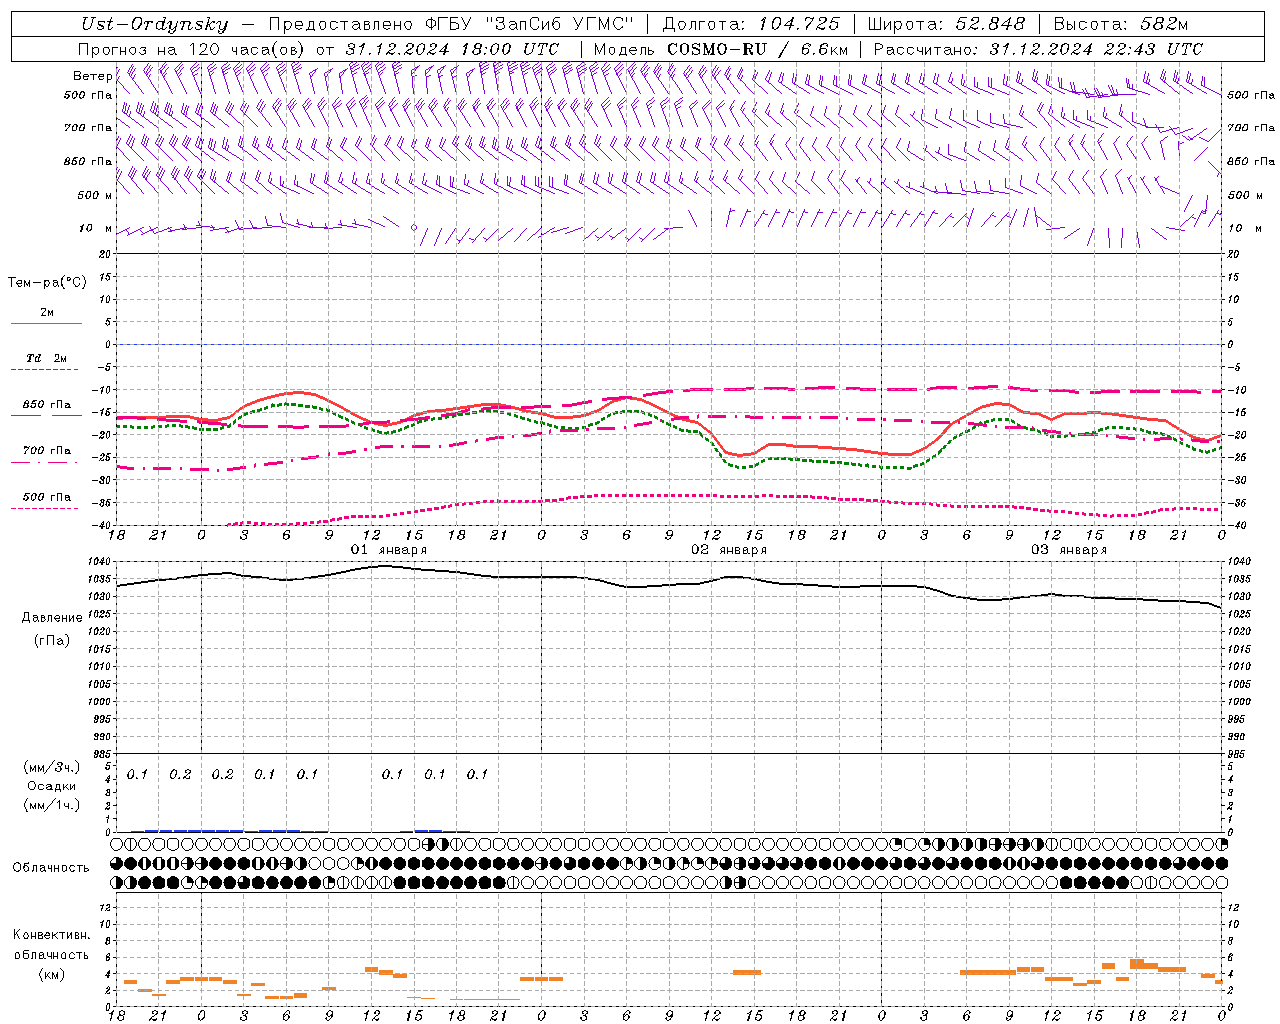Image resolution: width=1280 pixels, height=1024 pixels.
Task: Click the (км) convective cloud unit label
Action: click(52, 974)
